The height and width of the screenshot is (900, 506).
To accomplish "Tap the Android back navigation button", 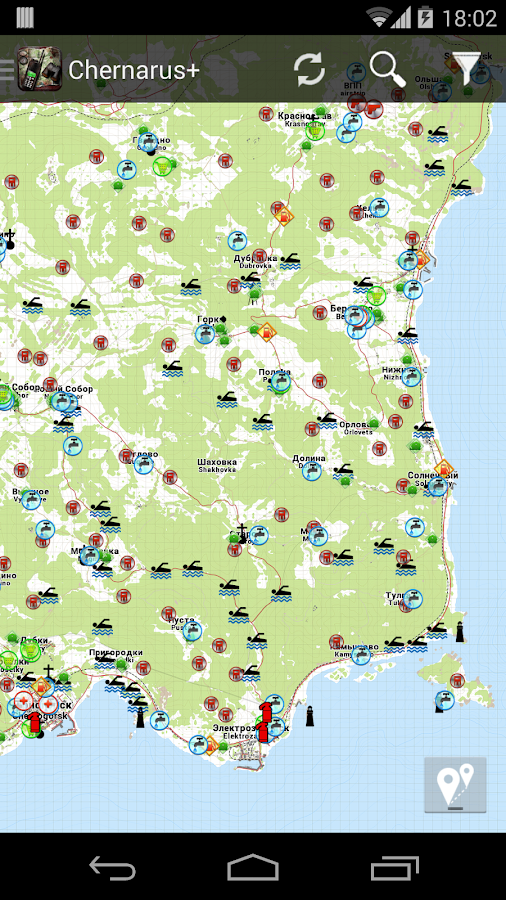I will coord(112,867).
